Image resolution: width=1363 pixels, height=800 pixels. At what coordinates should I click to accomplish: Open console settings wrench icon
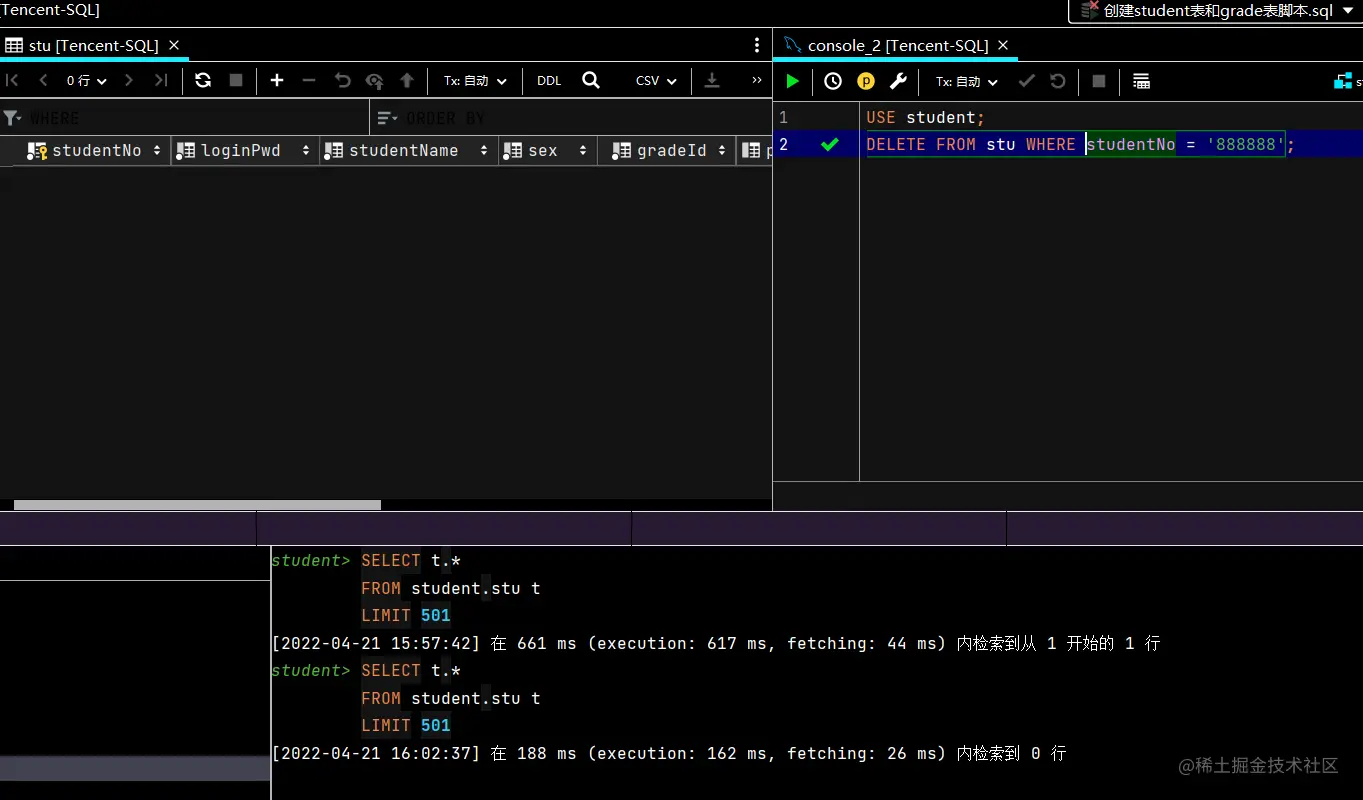[898, 81]
